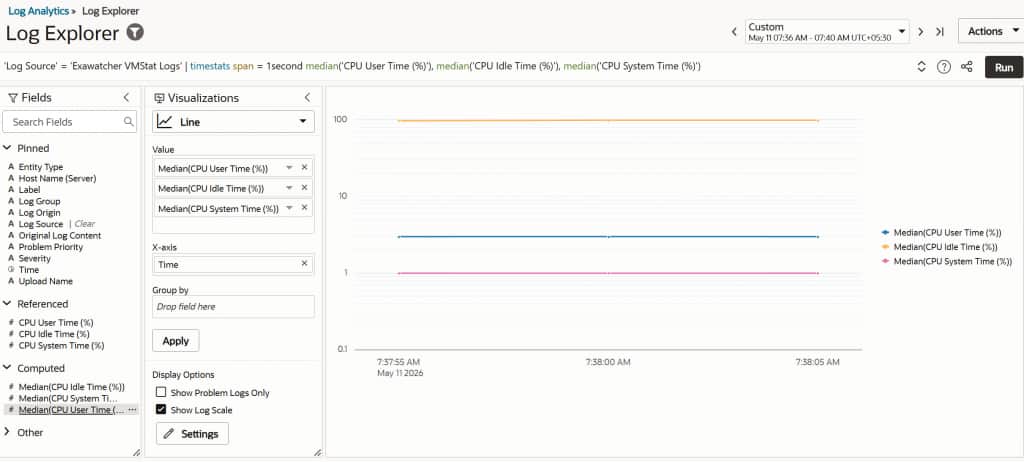
Task: Select referenced CPU User Time (%) field
Action: [x=56, y=323]
